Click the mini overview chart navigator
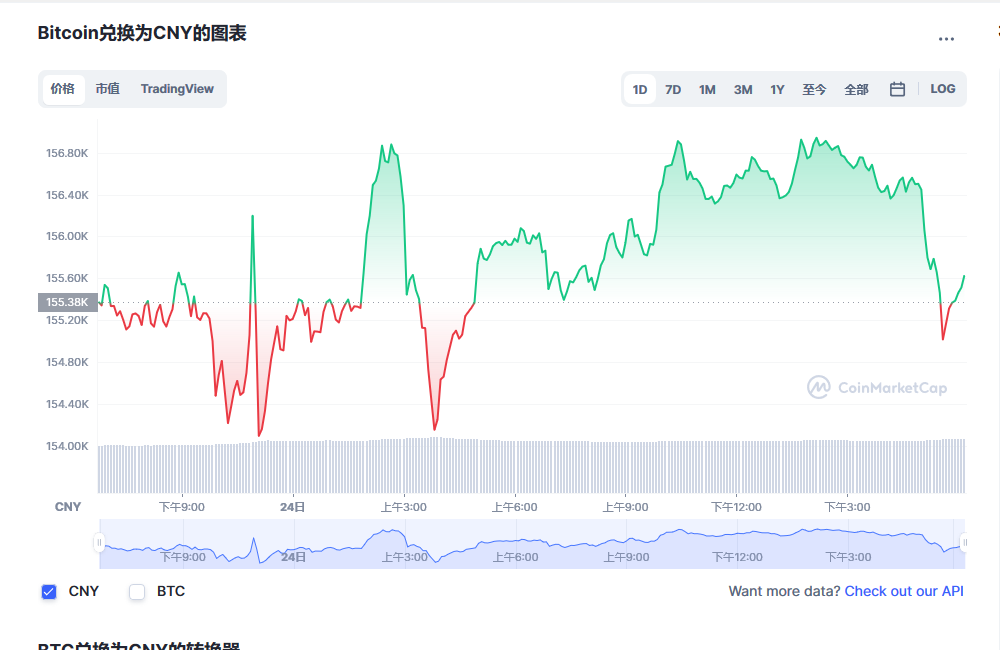1000x650 pixels. [x=532, y=544]
